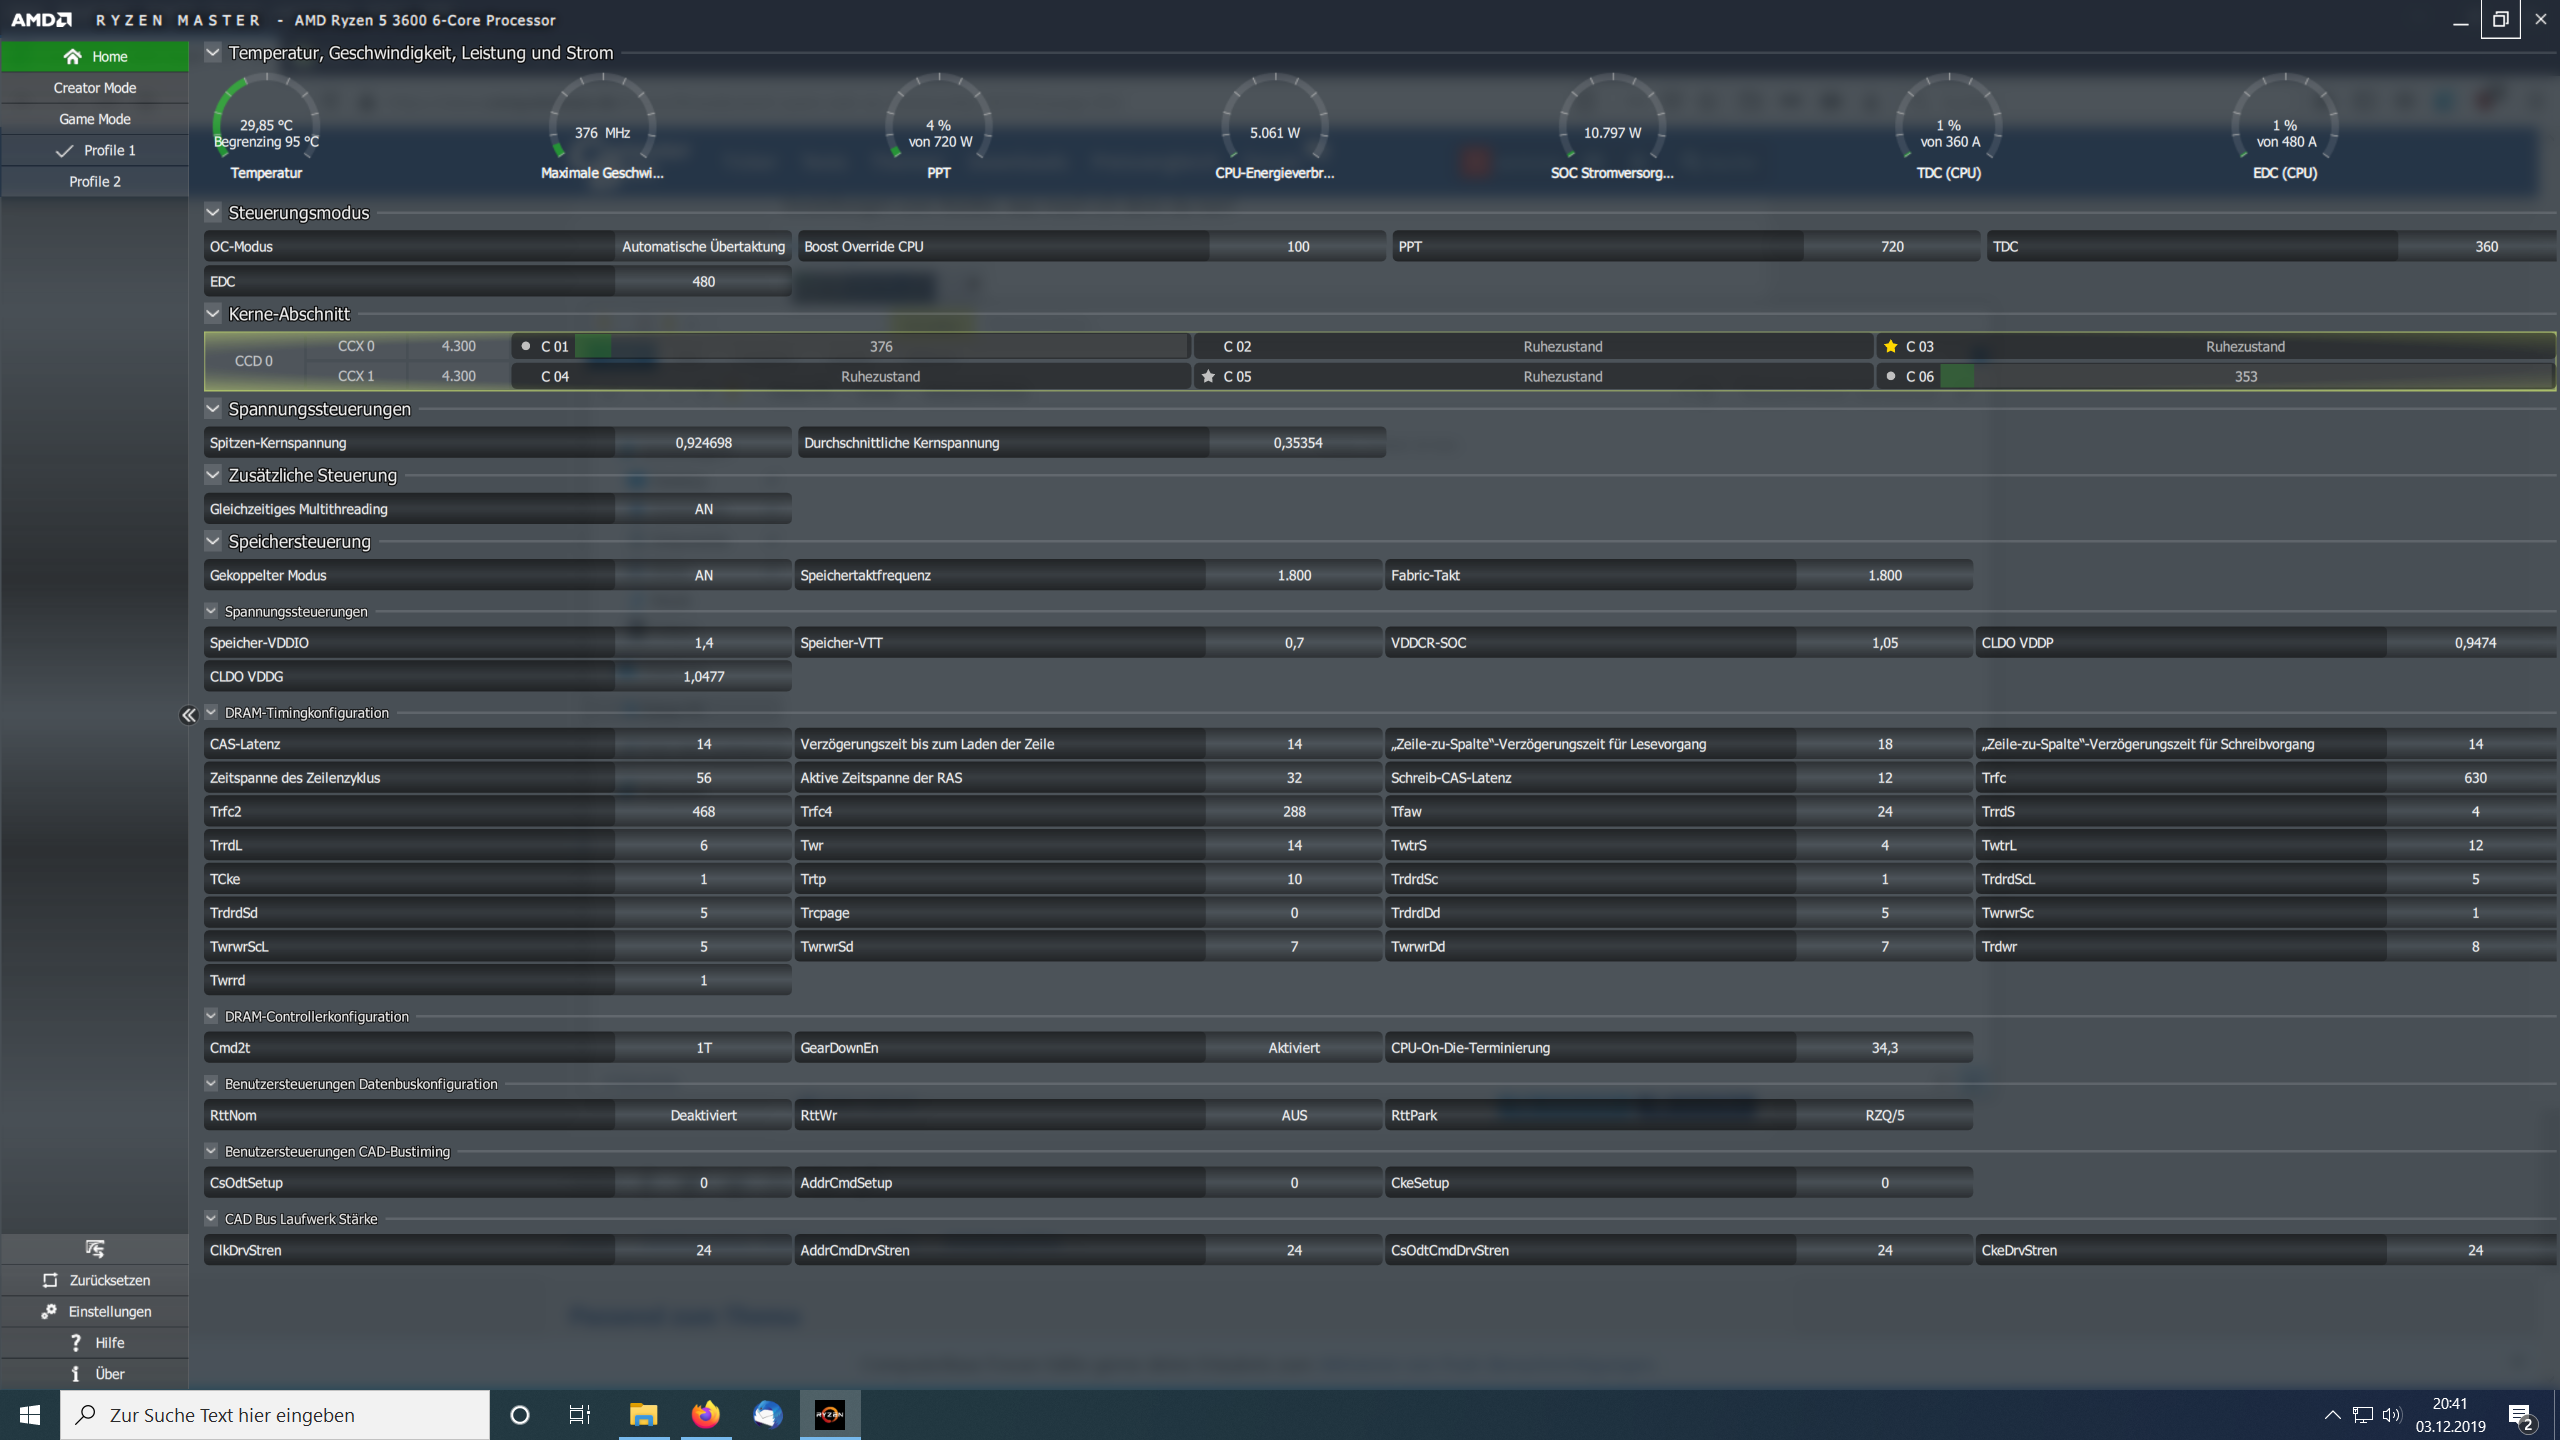Collapse the Kerne-Abschnitt section
The image size is (2560, 1440).
coord(213,314)
